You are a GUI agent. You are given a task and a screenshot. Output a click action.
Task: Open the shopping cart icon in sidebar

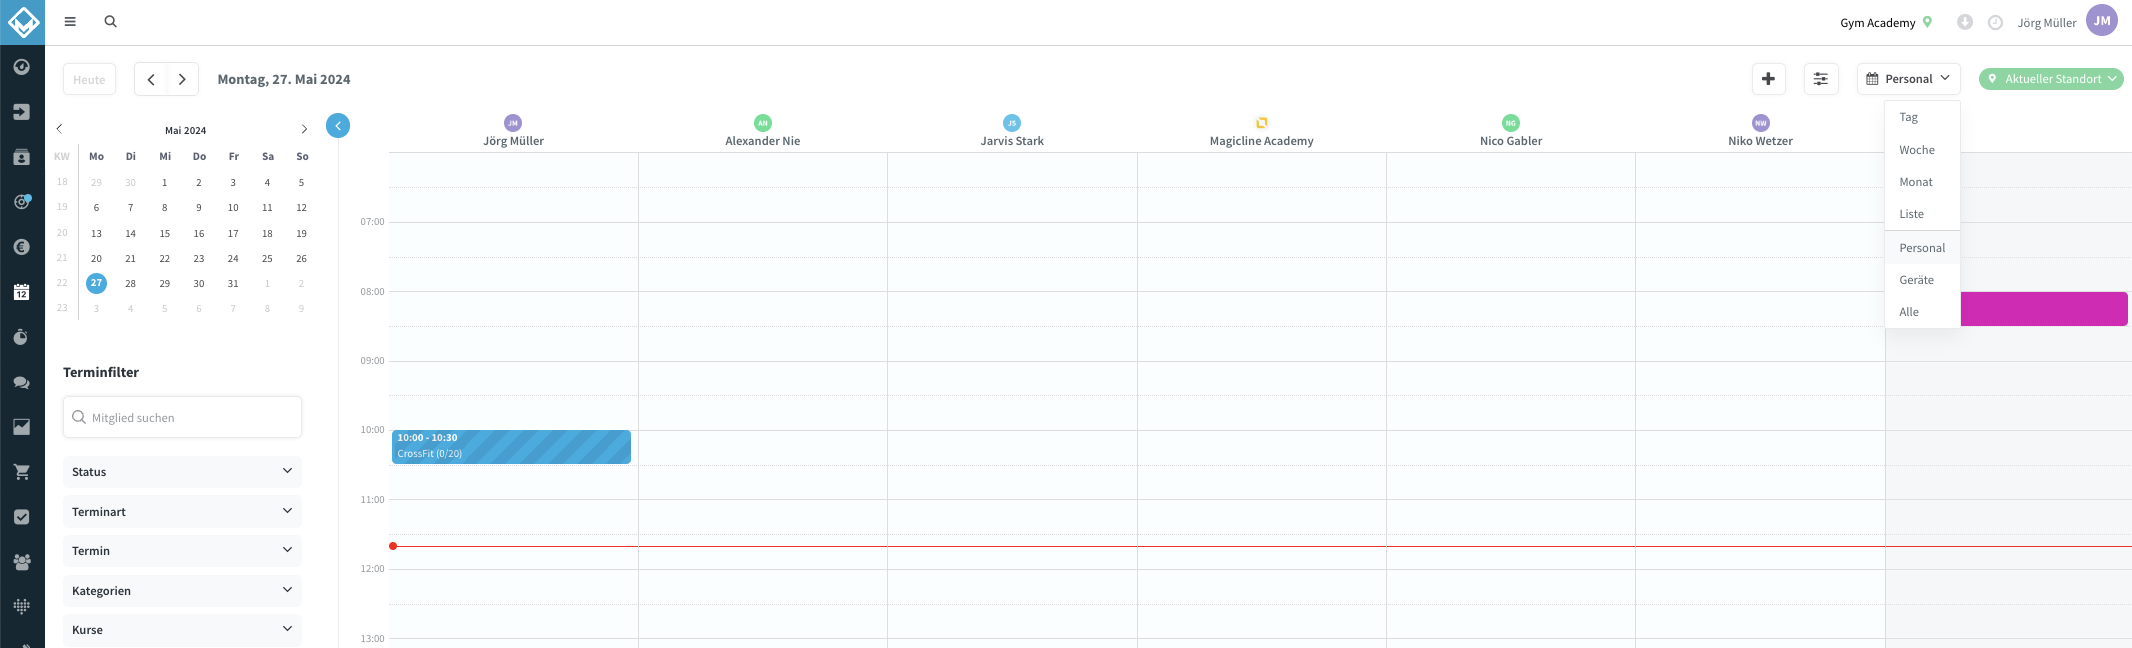22,472
